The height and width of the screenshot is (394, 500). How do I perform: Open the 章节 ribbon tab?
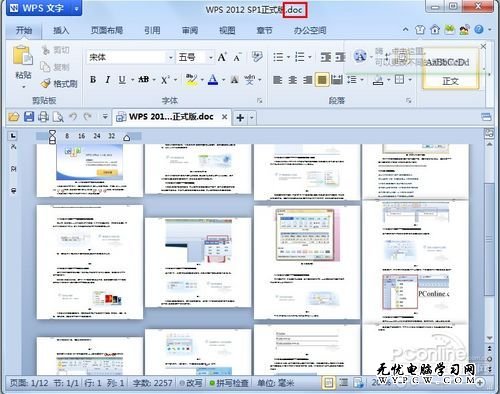(264, 31)
